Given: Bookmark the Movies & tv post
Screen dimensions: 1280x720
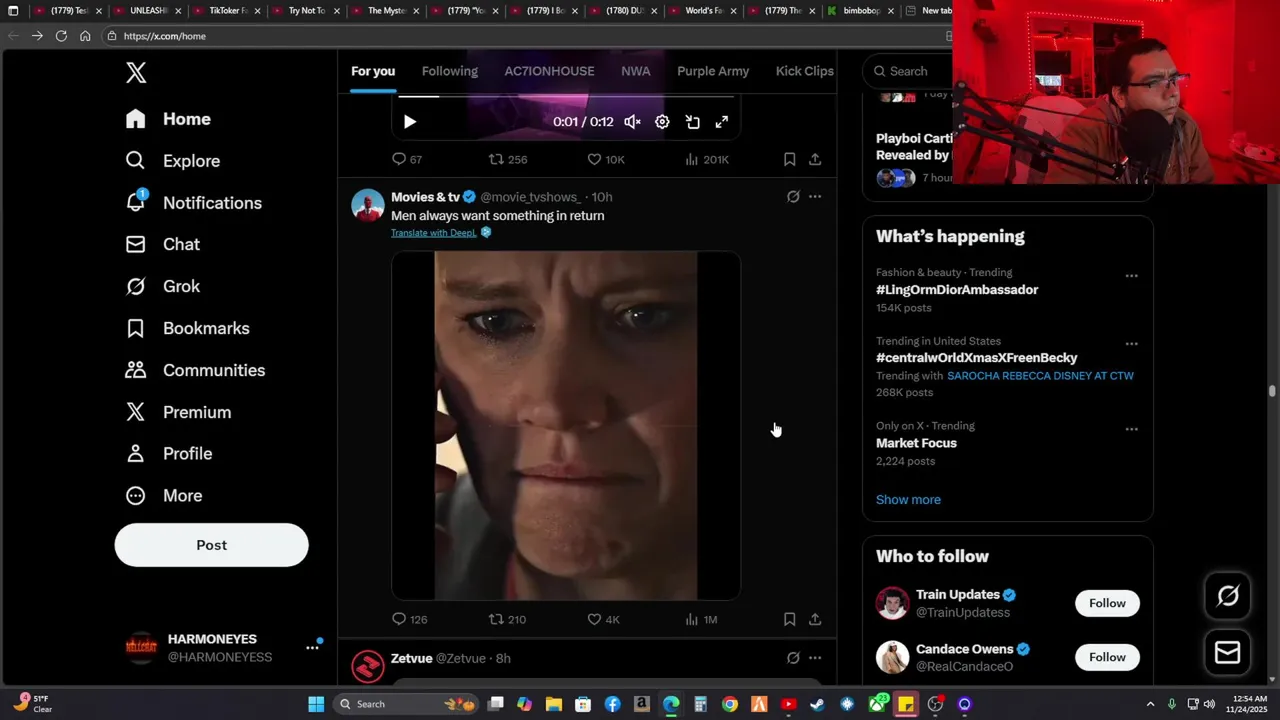Looking at the screenshot, I should tap(789, 619).
